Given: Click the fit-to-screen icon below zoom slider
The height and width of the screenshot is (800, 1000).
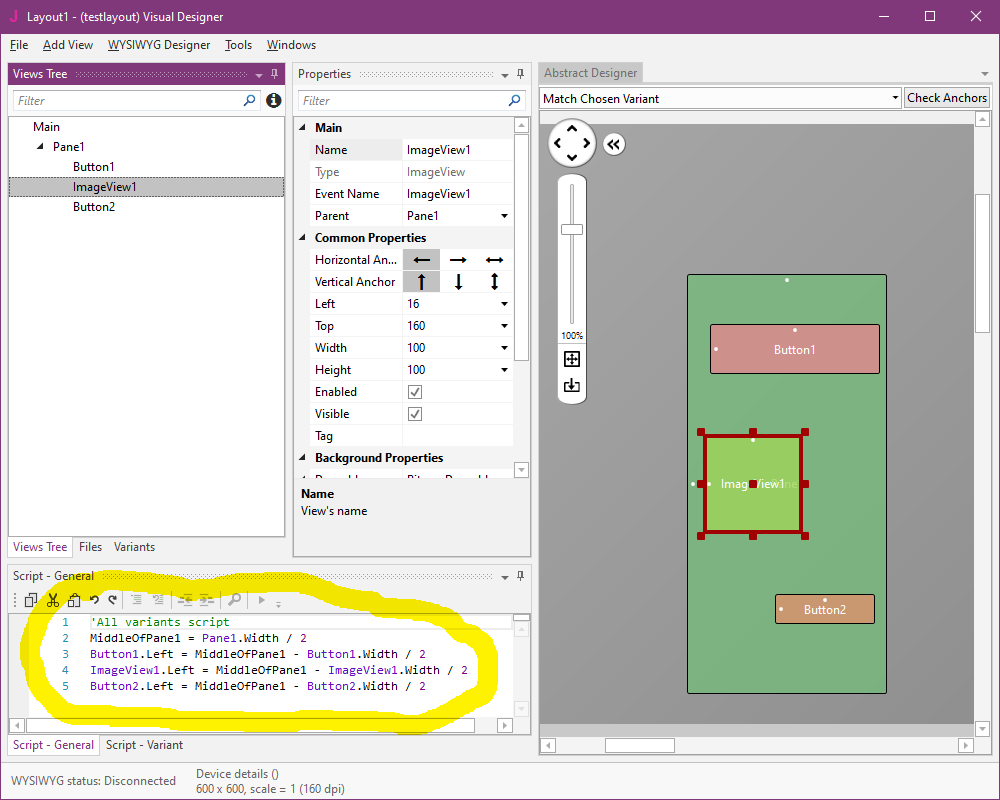Looking at the screenshot, I should pos(572,359).
